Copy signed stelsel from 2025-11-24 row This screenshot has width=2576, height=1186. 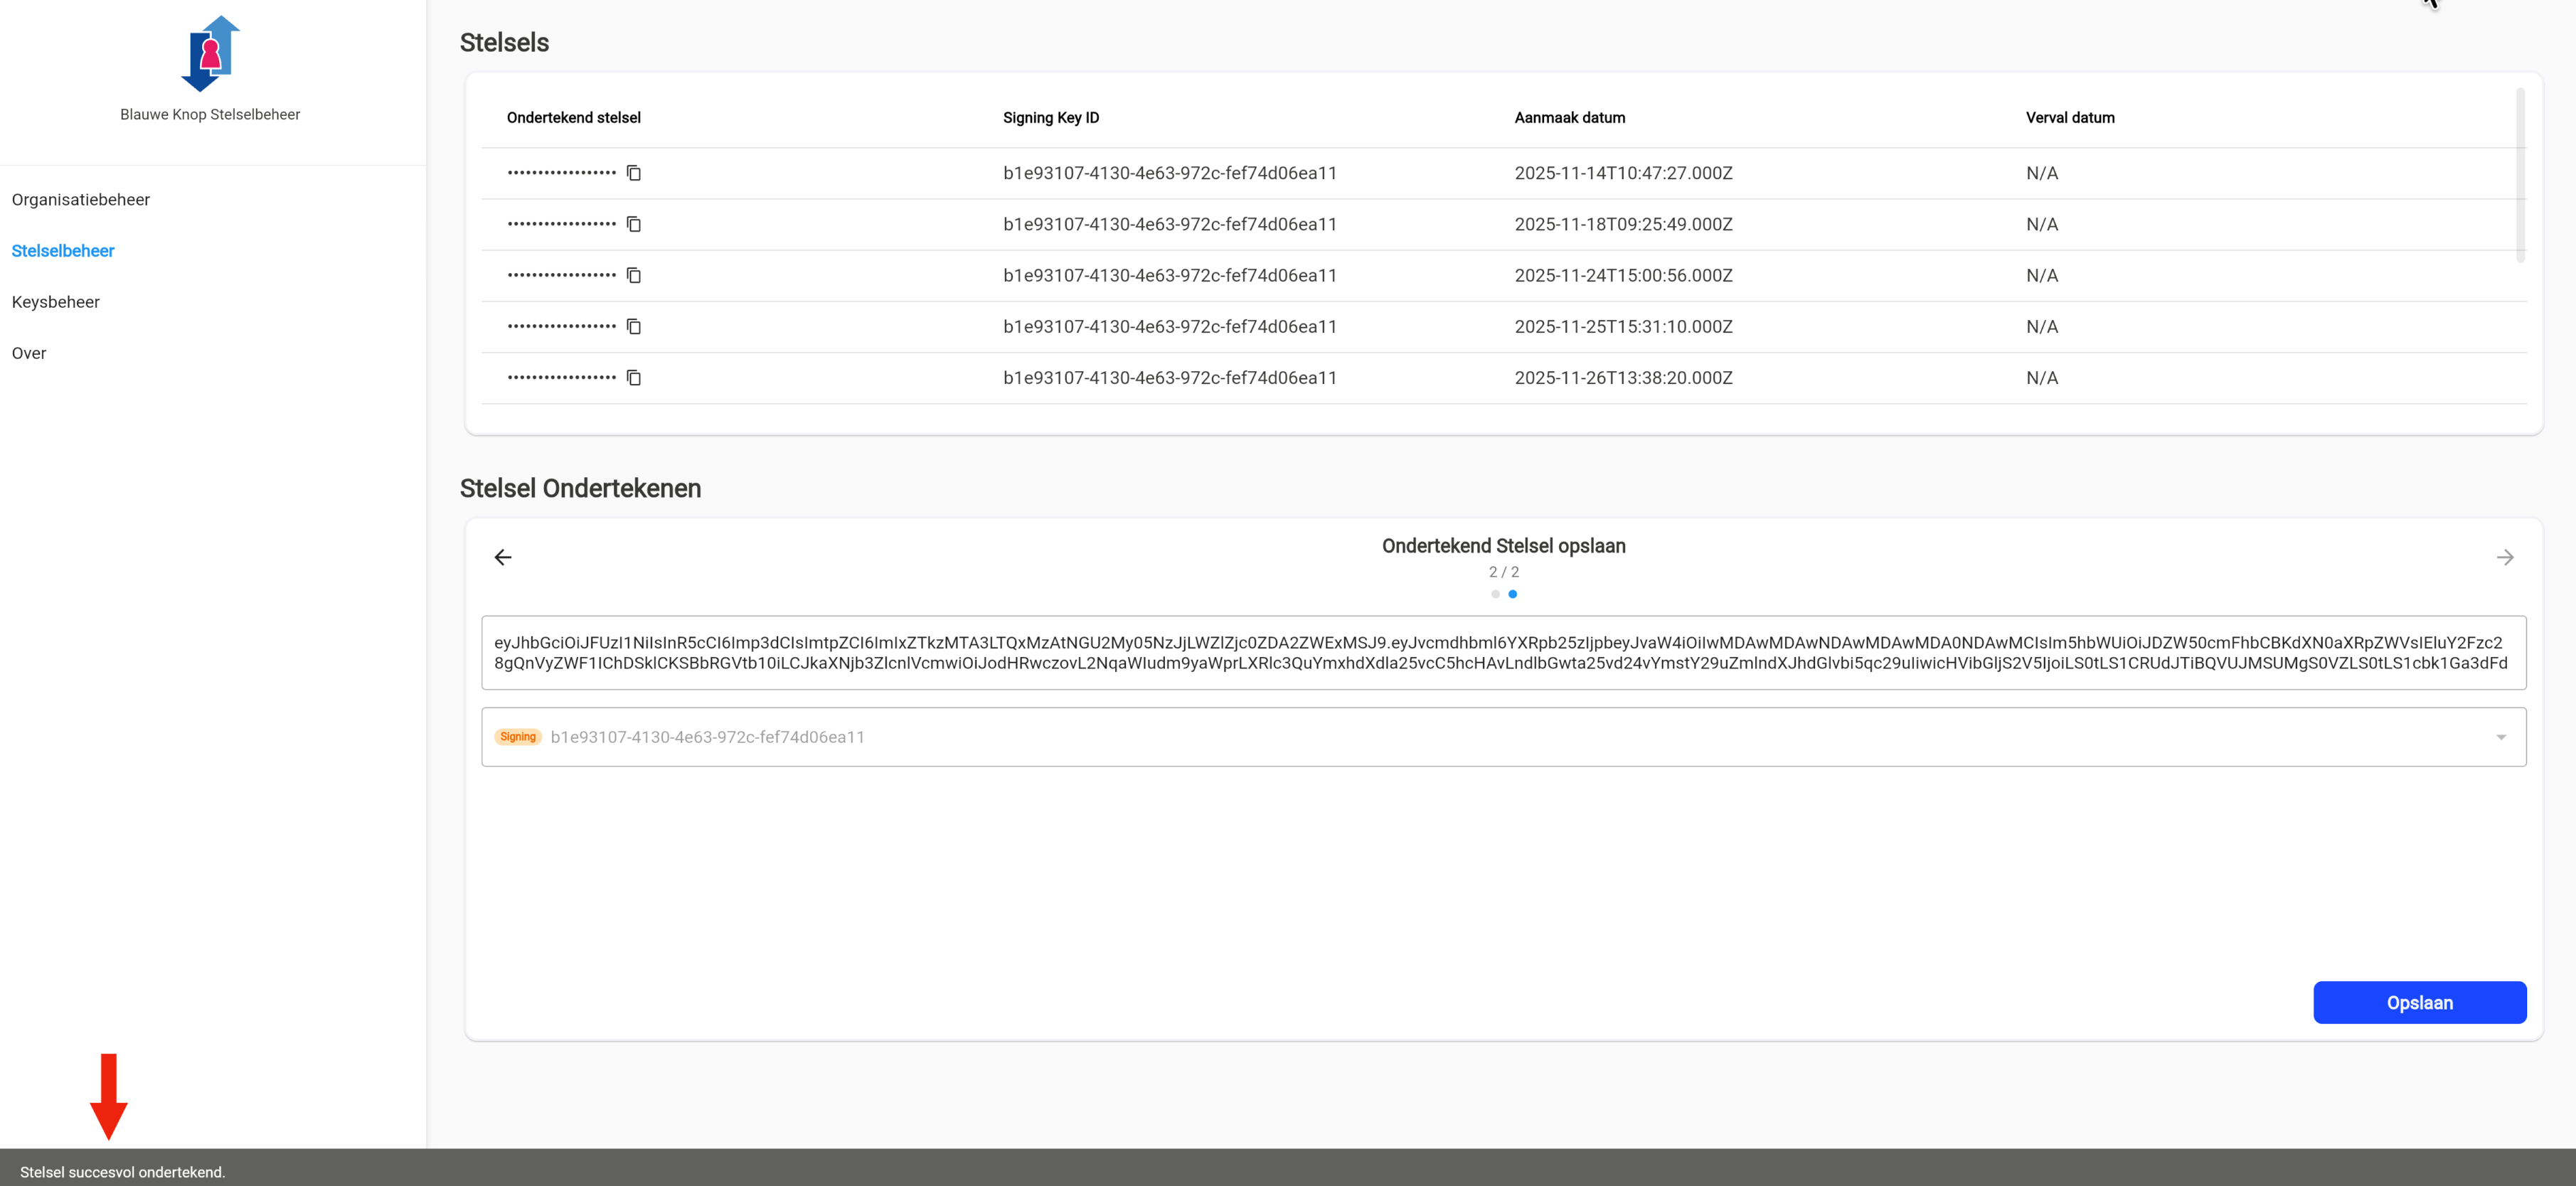[633, 275]
